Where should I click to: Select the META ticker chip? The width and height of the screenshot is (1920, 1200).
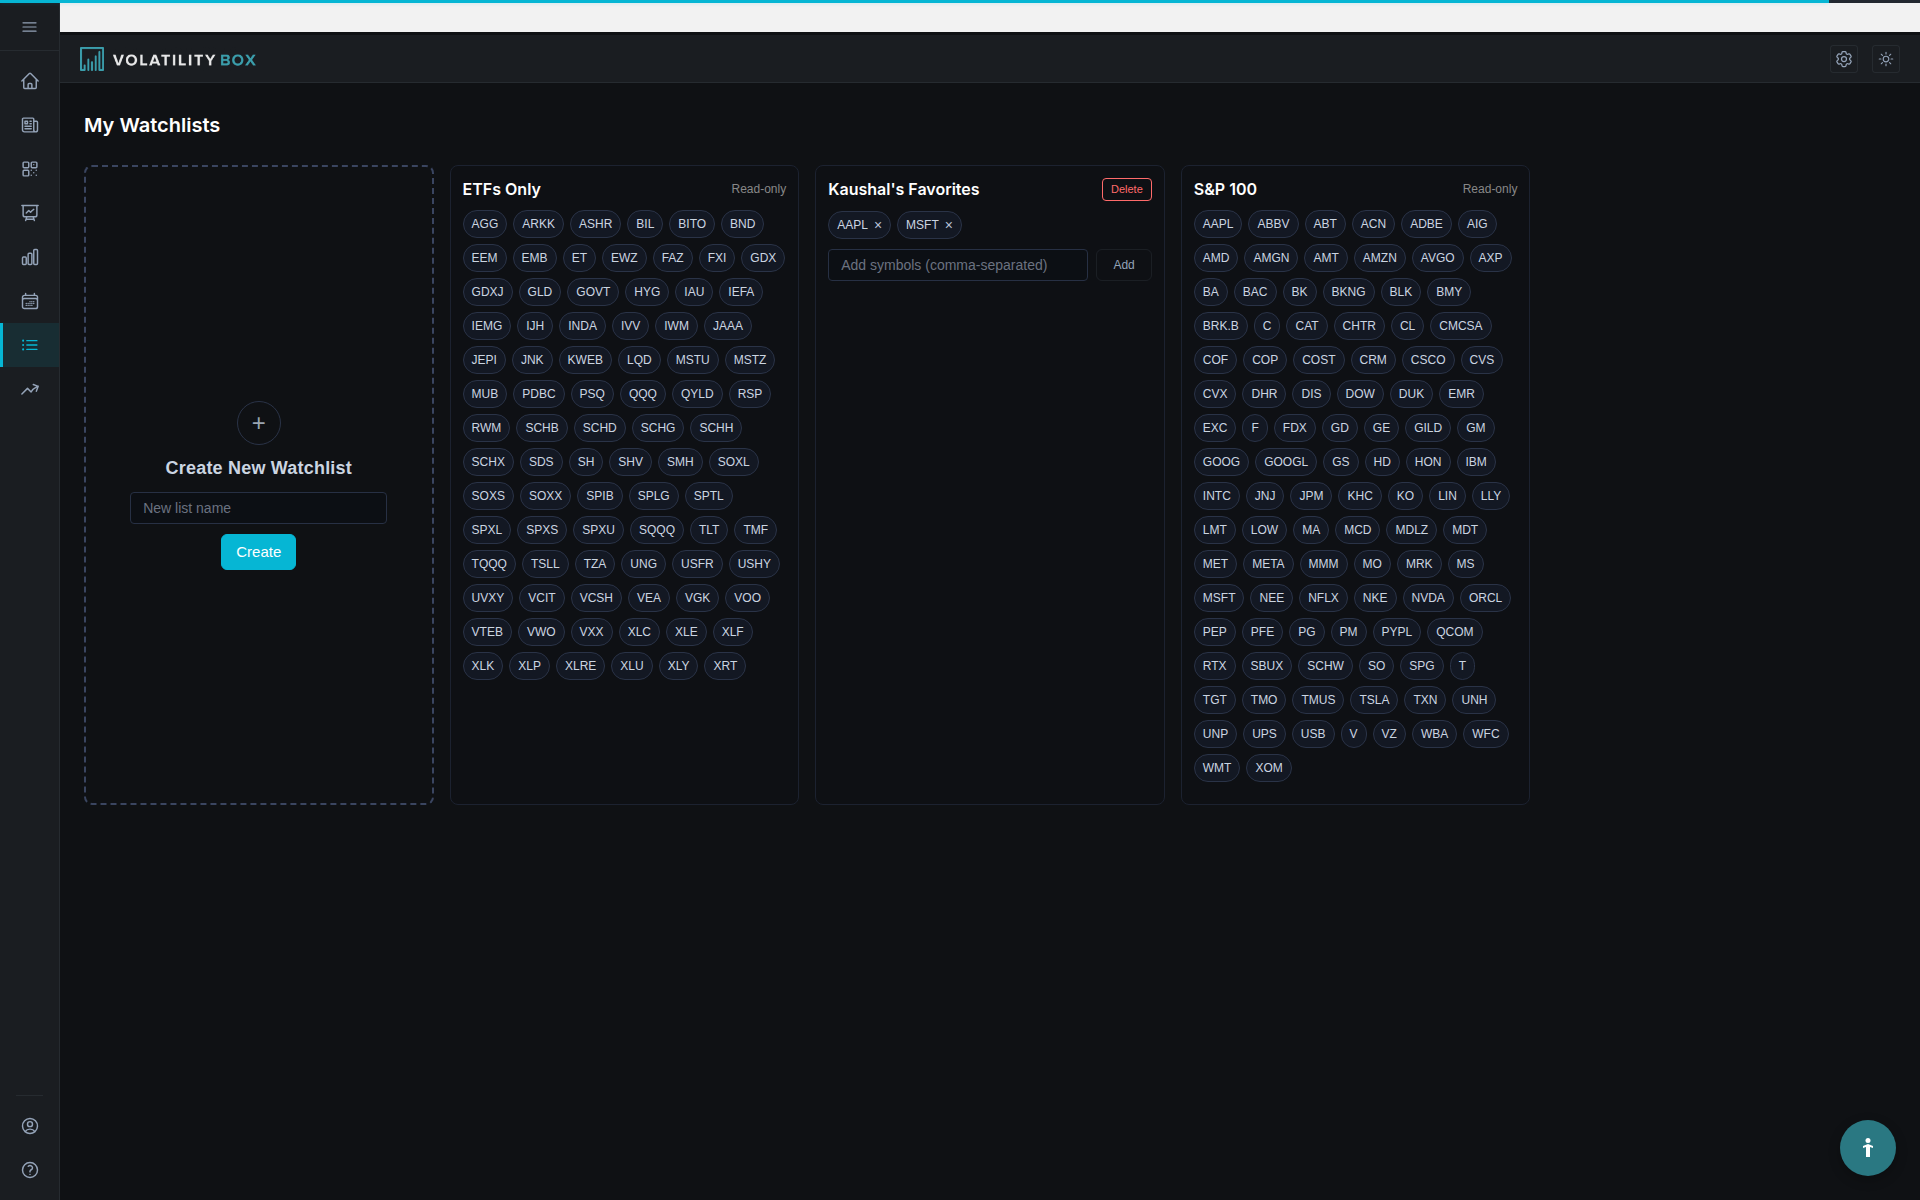(x=1268, y=564)
